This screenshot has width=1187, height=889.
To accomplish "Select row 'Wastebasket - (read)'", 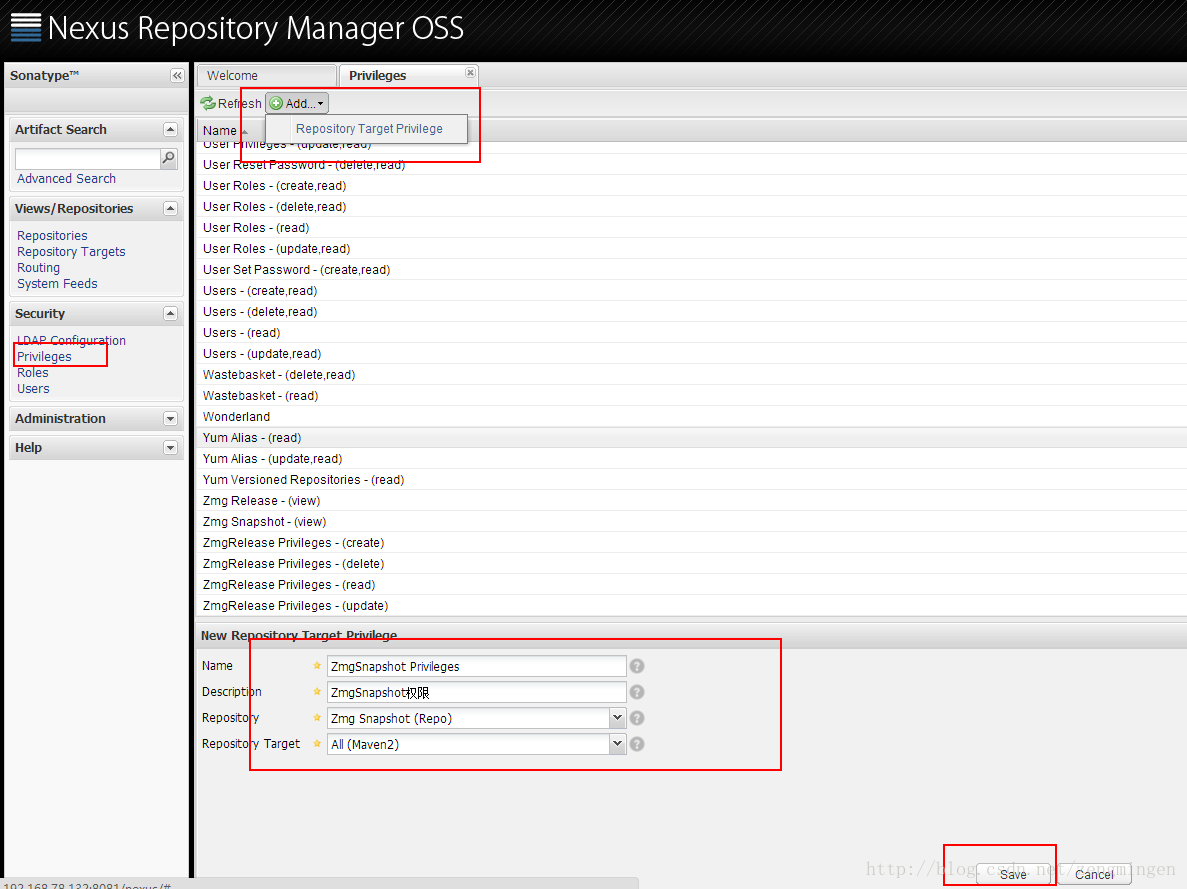I will click(691, 395).
